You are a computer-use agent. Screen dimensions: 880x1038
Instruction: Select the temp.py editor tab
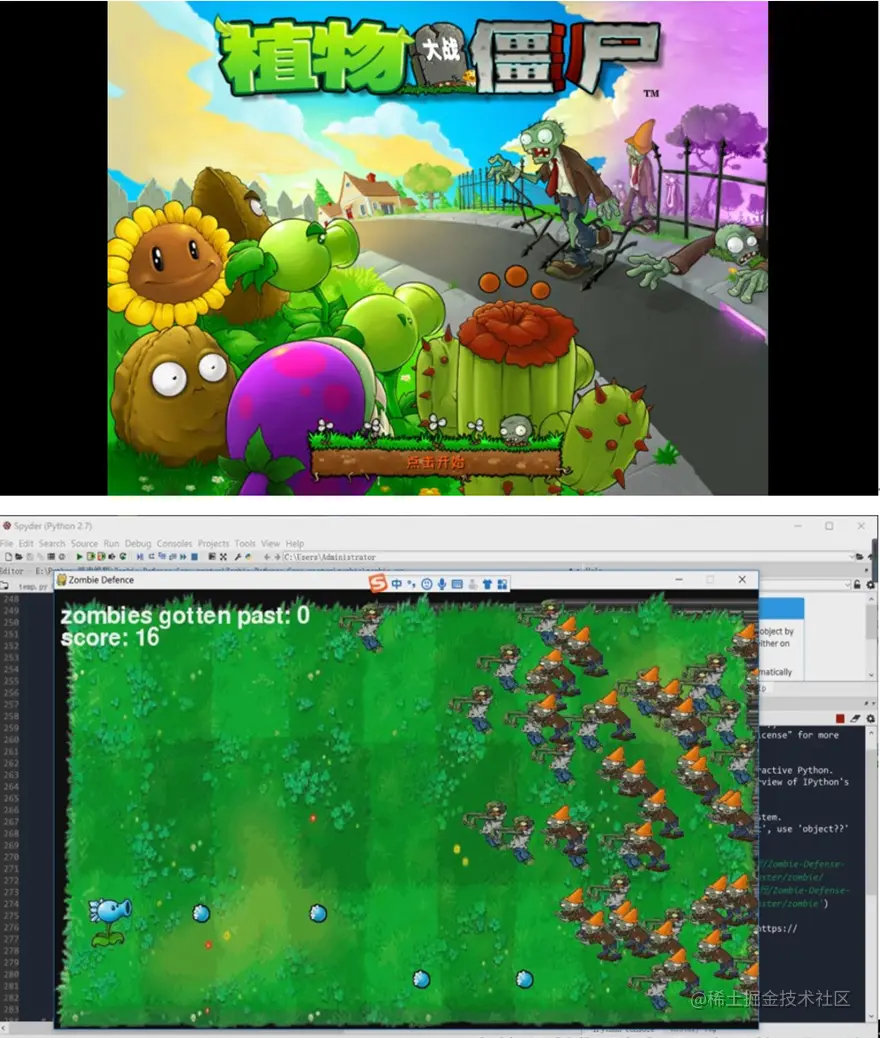click(32, 587)
